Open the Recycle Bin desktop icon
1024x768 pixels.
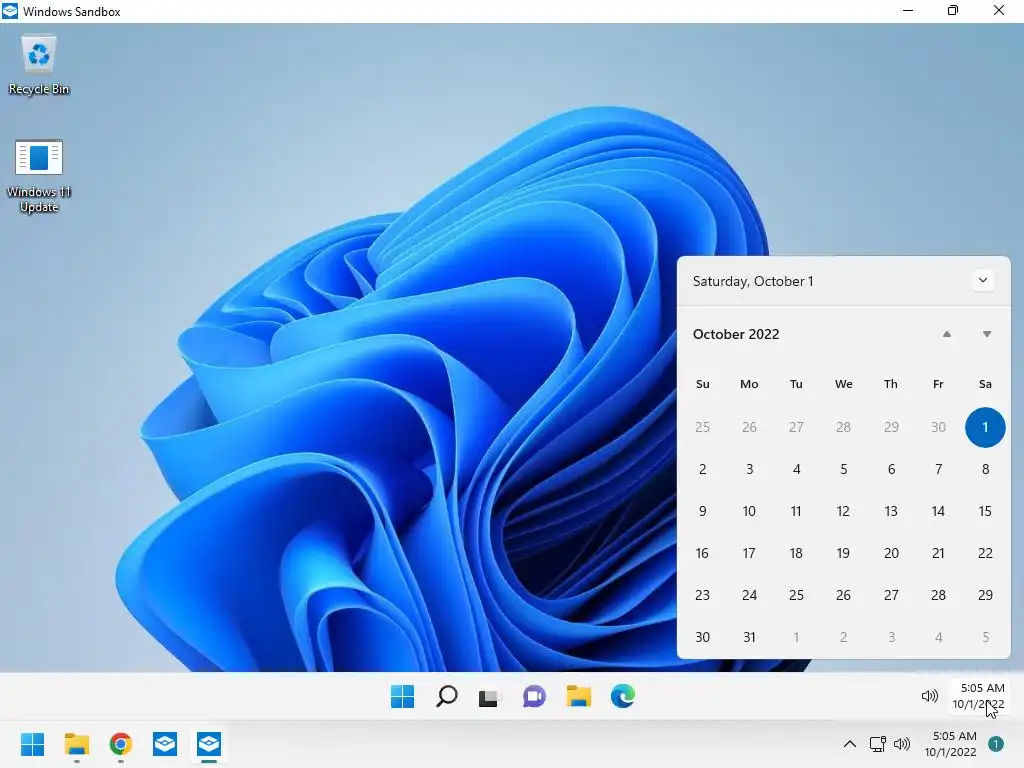tap(39, 65)
